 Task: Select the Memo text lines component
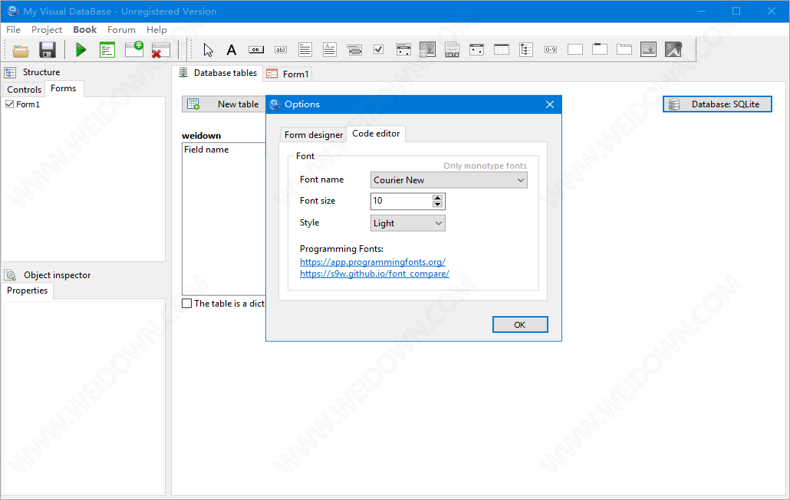[305, 49]
